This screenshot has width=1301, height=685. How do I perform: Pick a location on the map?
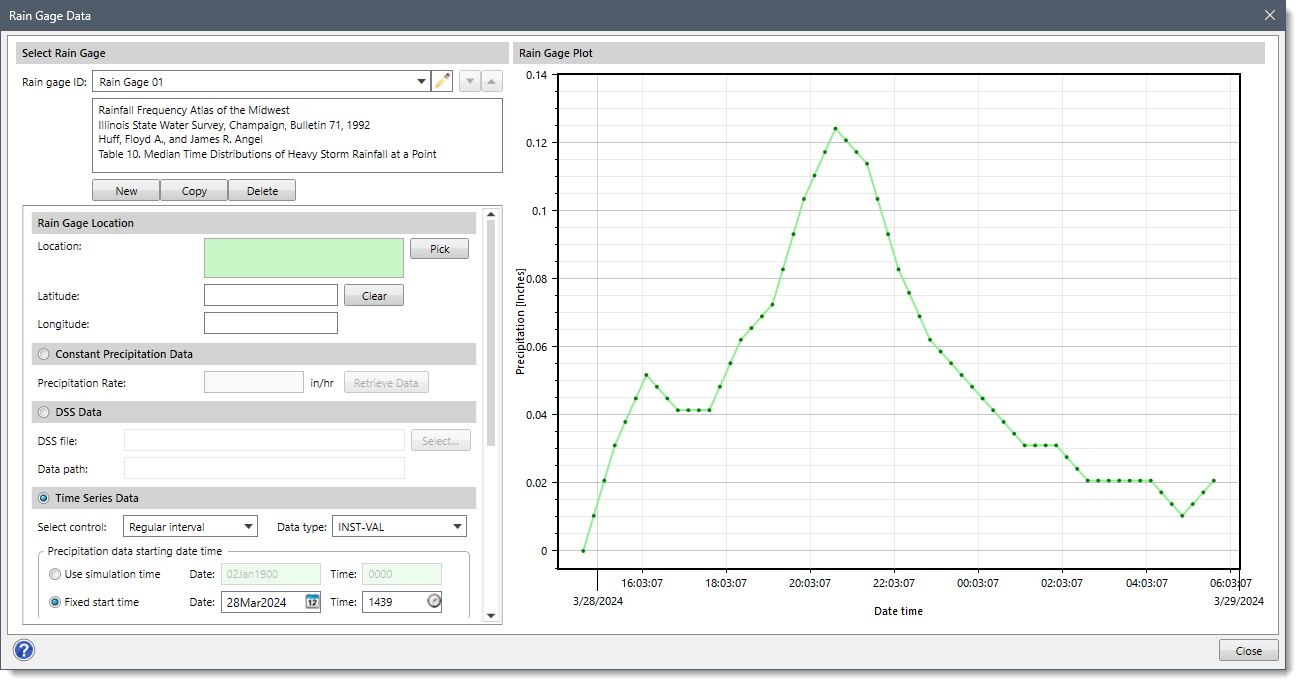(x=439, y=248)
